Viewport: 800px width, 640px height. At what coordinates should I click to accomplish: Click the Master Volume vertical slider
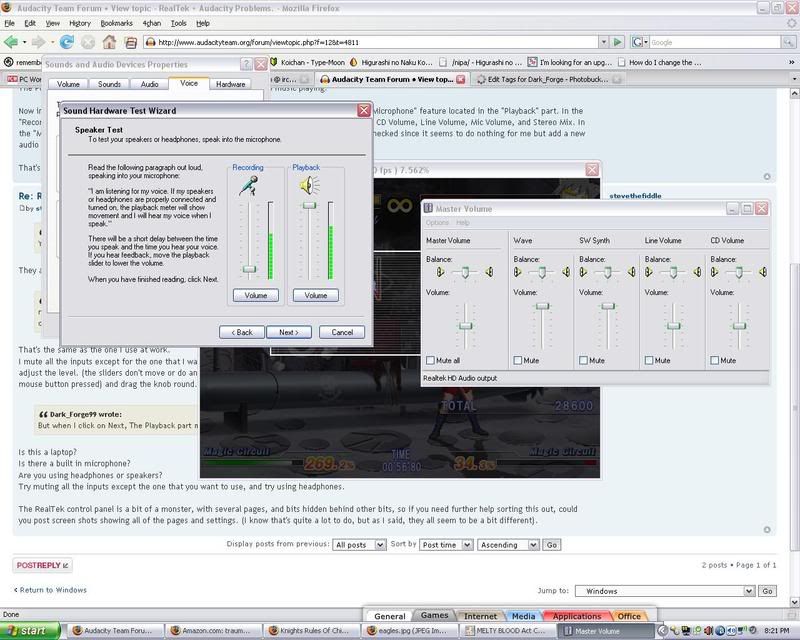464,324
